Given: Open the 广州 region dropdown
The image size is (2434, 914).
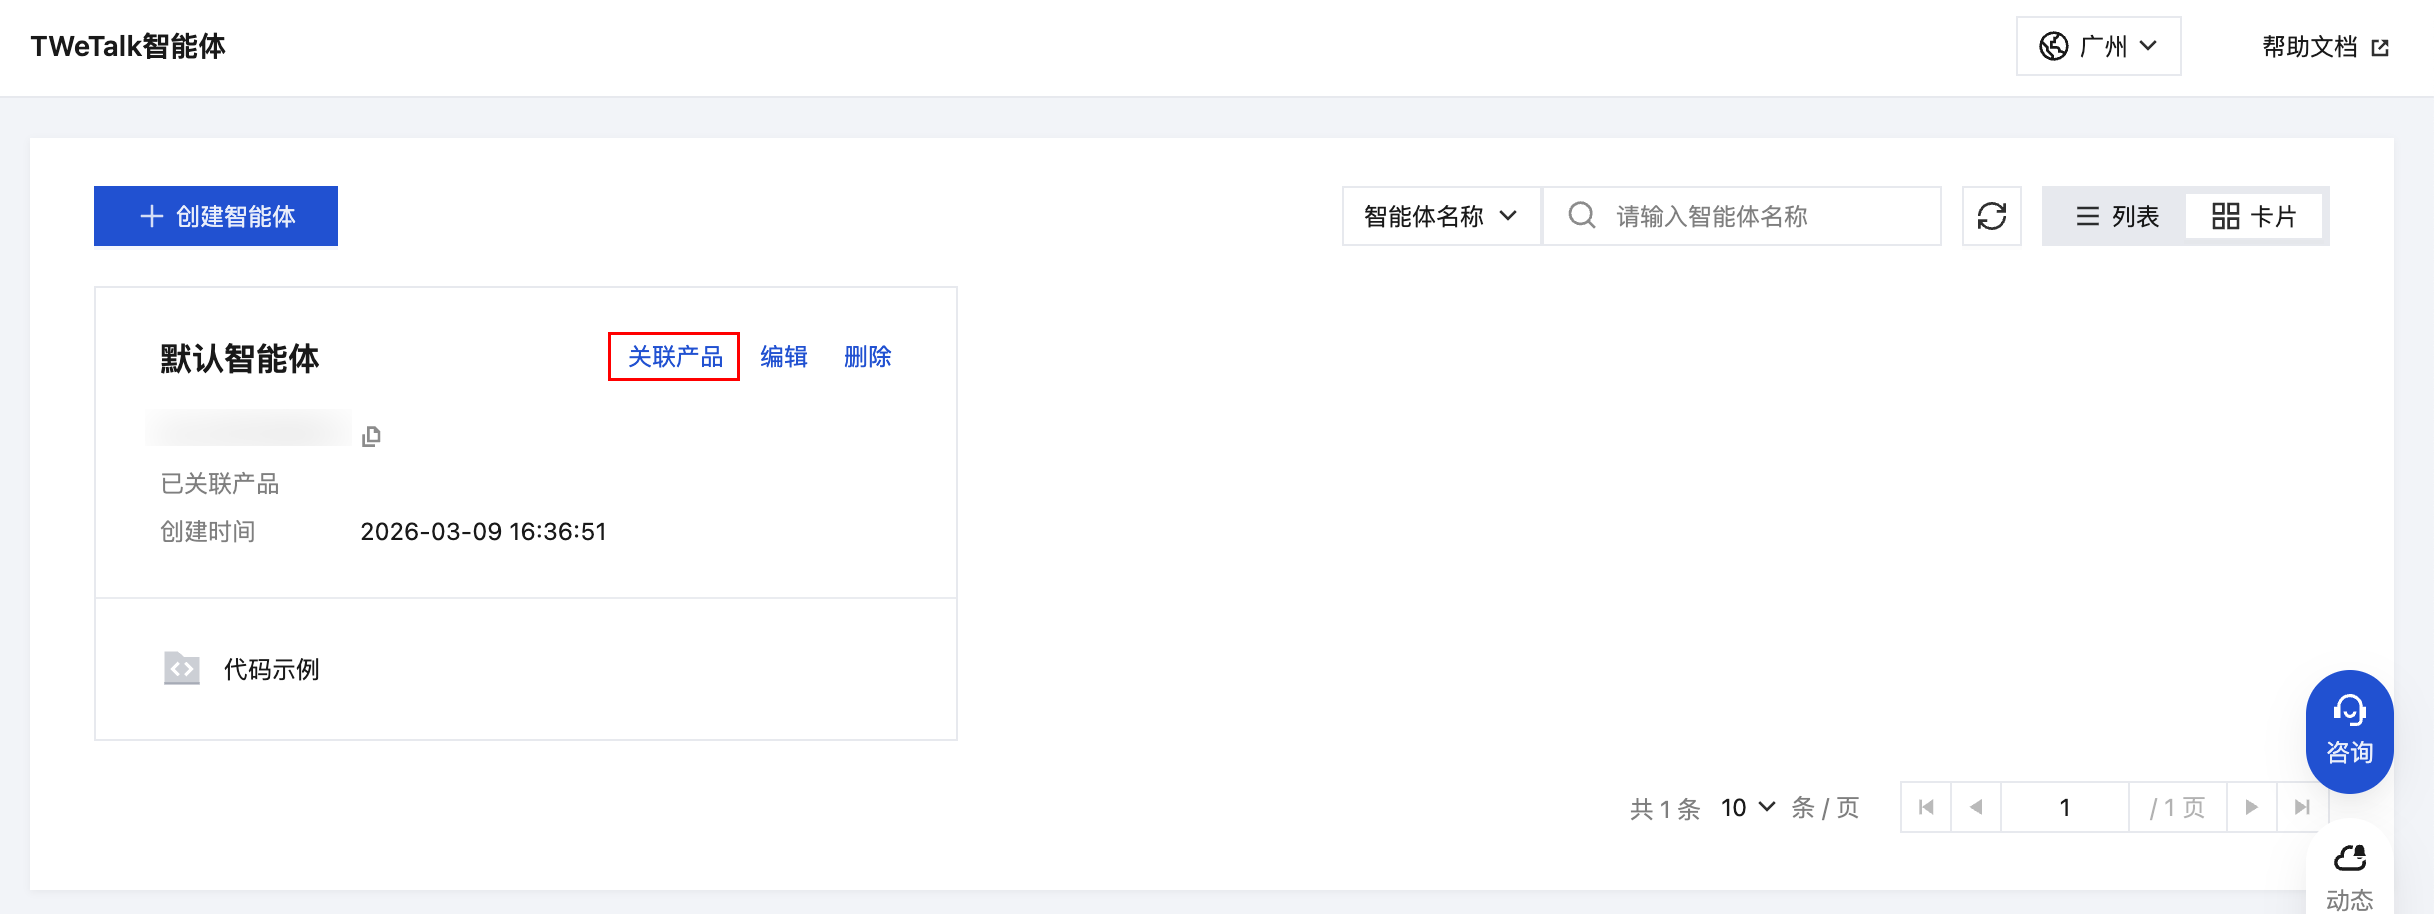Looking at the screenshot, I should click(x=2098, y=46).
